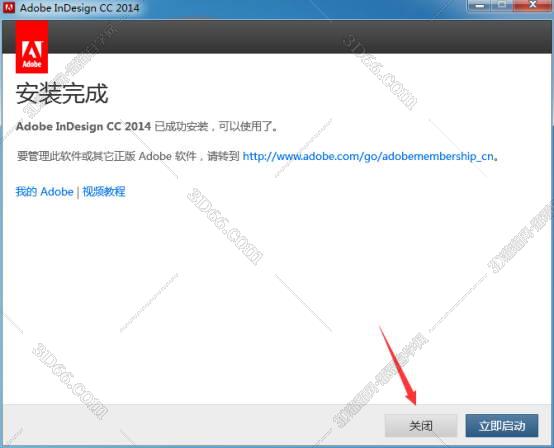The image size is (554, 448).
Task: Click the Adobe InDesign CC 2014 title text
Action: (79, 7)
